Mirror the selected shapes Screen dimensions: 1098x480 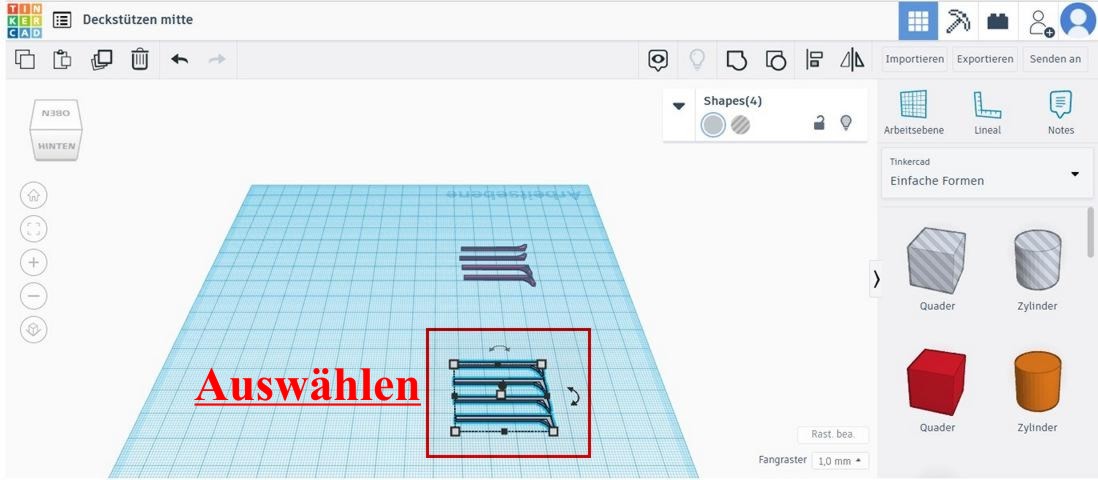pos(852,60)
